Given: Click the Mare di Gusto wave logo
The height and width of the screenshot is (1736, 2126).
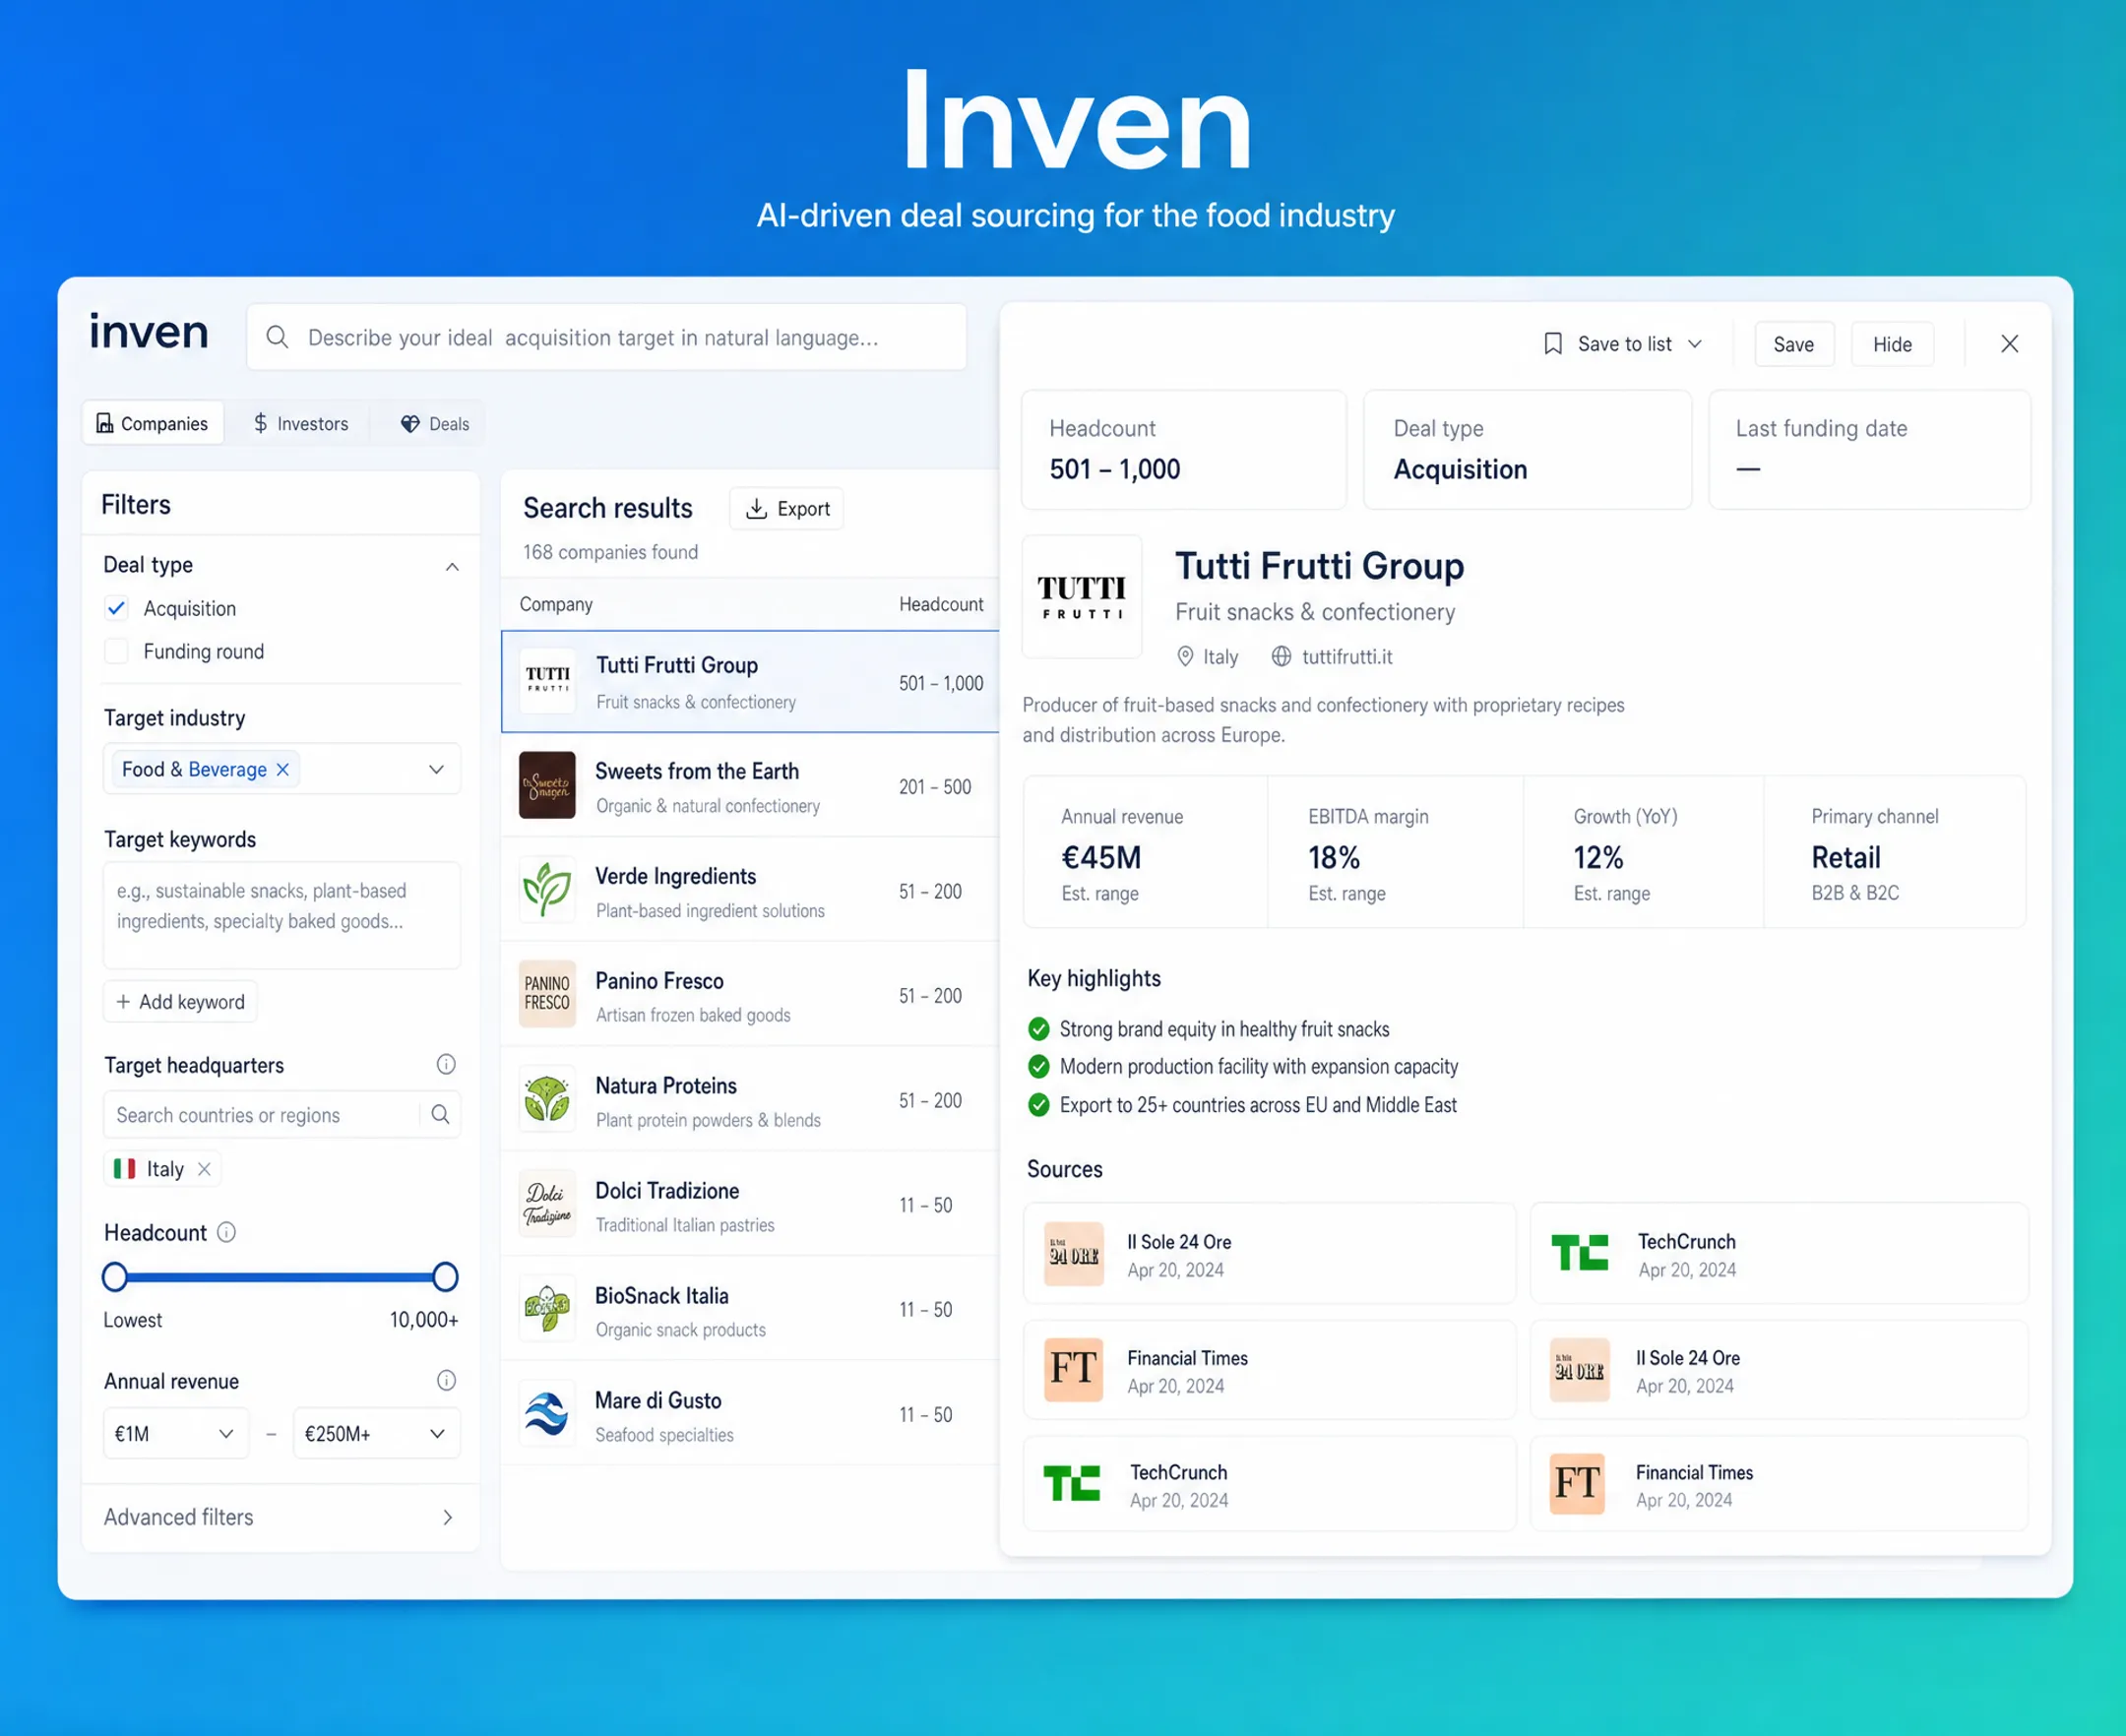Looking at the screenshot, I should click(547, 1413).
